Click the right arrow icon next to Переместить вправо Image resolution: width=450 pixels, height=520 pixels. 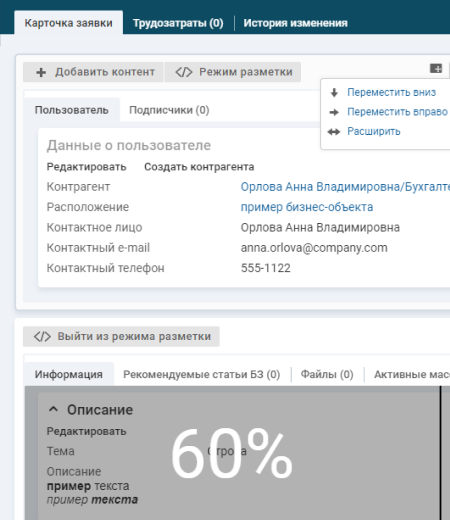(x=334, y=112)
